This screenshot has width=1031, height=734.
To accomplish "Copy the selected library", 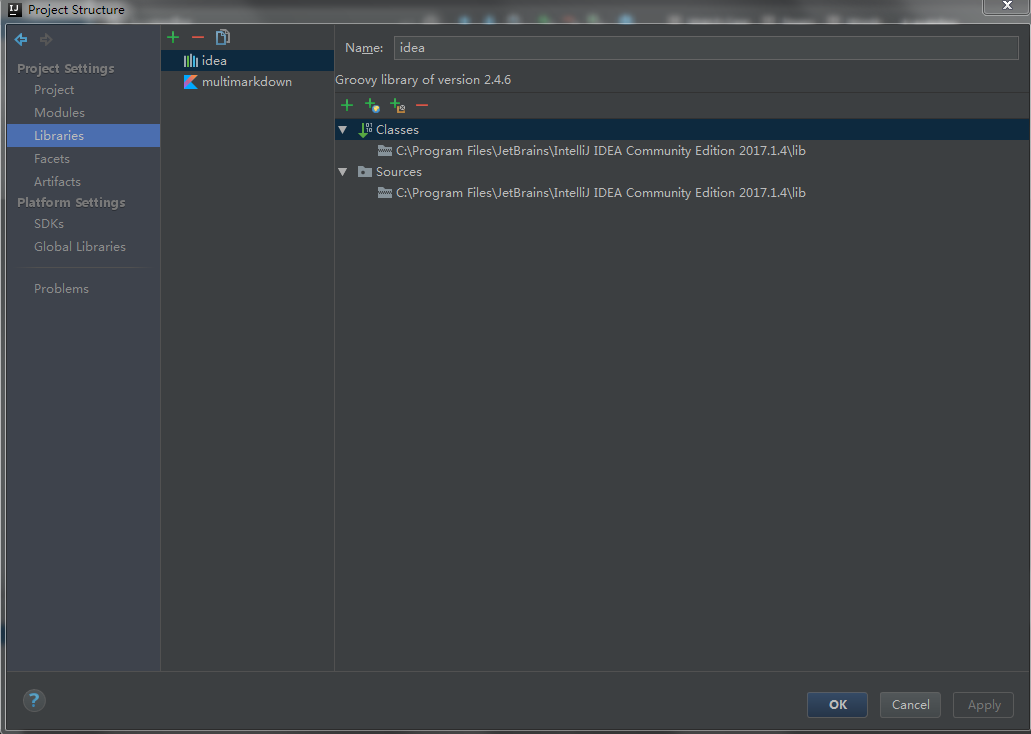I will (x=223, y=37).
